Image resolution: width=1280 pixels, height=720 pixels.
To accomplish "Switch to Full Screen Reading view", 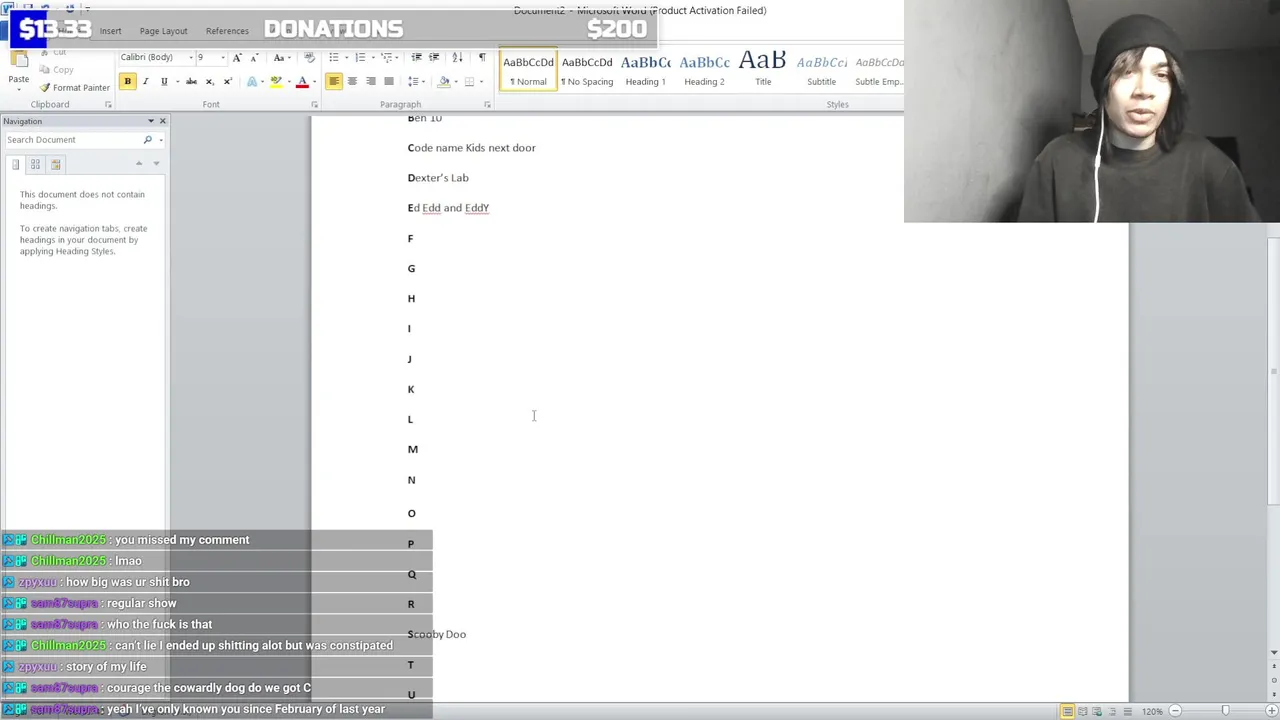I will [1083, 711].
